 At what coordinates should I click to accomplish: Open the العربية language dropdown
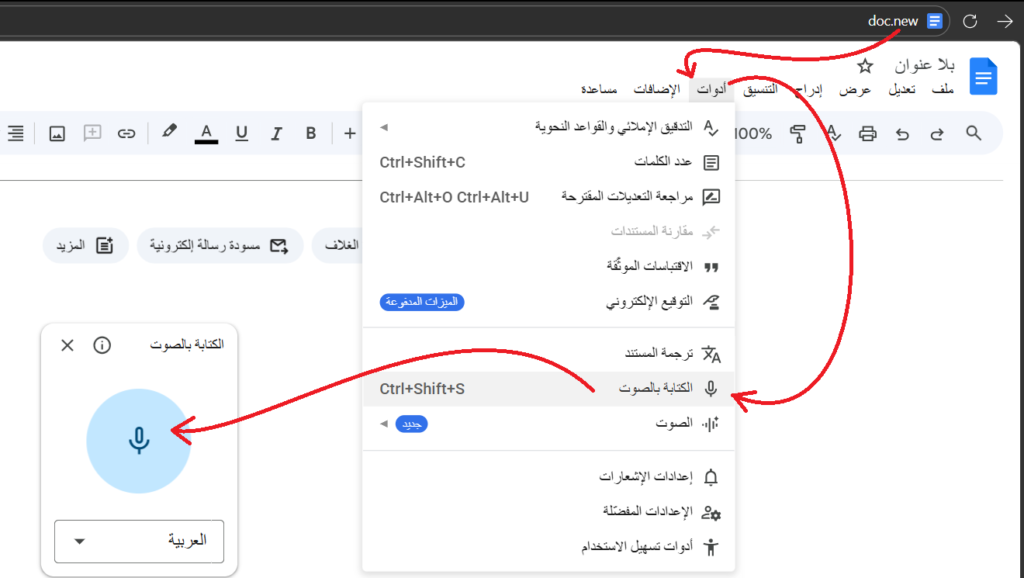(x=139, y=541)
